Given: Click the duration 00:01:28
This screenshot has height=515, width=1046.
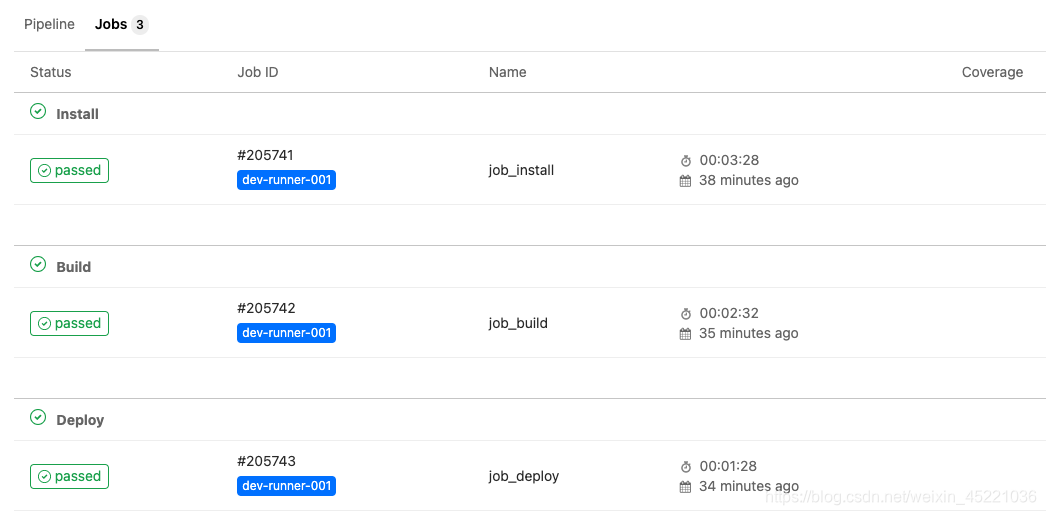Looking at the screenshot, I should [x=728, y=466].
